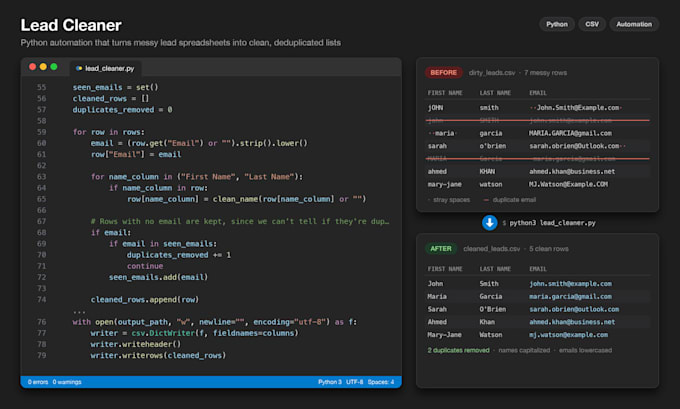The image size is (680, 409).
Task: Click the red window dot
Action: (33, 66)
